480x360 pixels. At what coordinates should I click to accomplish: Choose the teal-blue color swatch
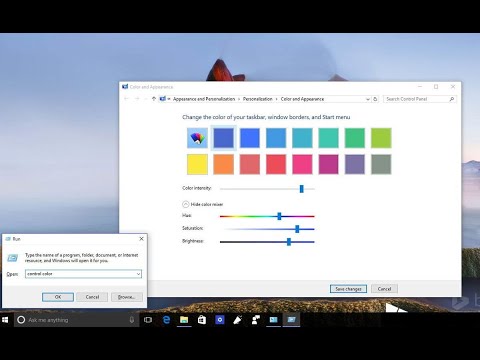point(302,138)
